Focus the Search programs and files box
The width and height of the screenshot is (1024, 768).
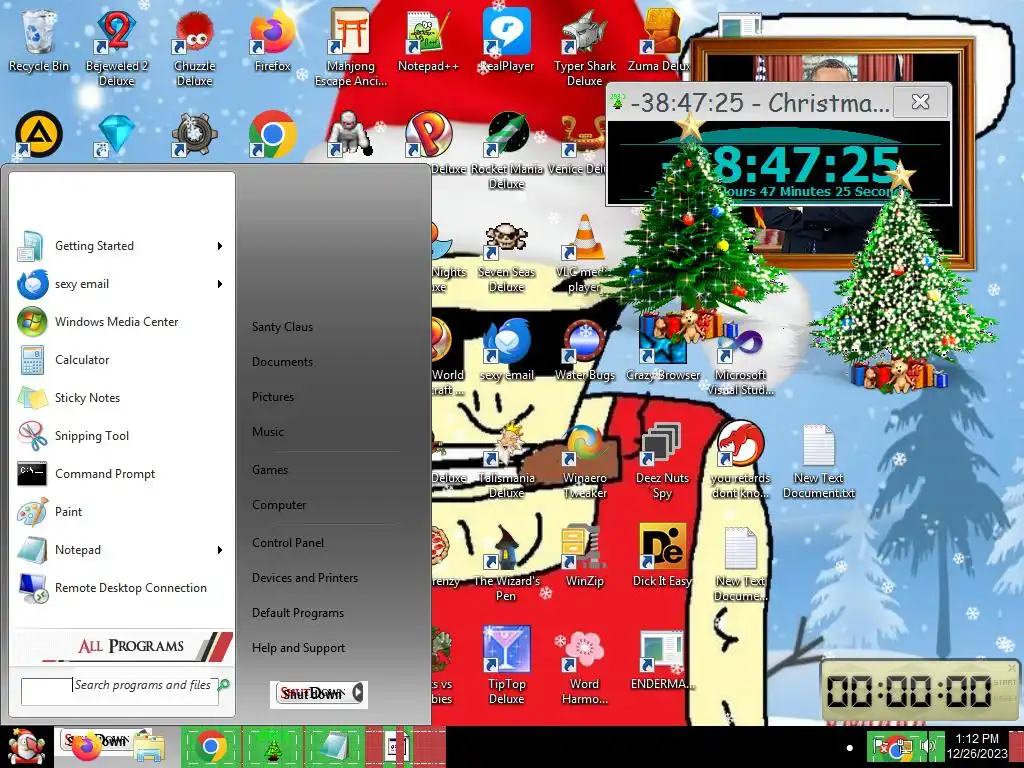coord(120,691)
